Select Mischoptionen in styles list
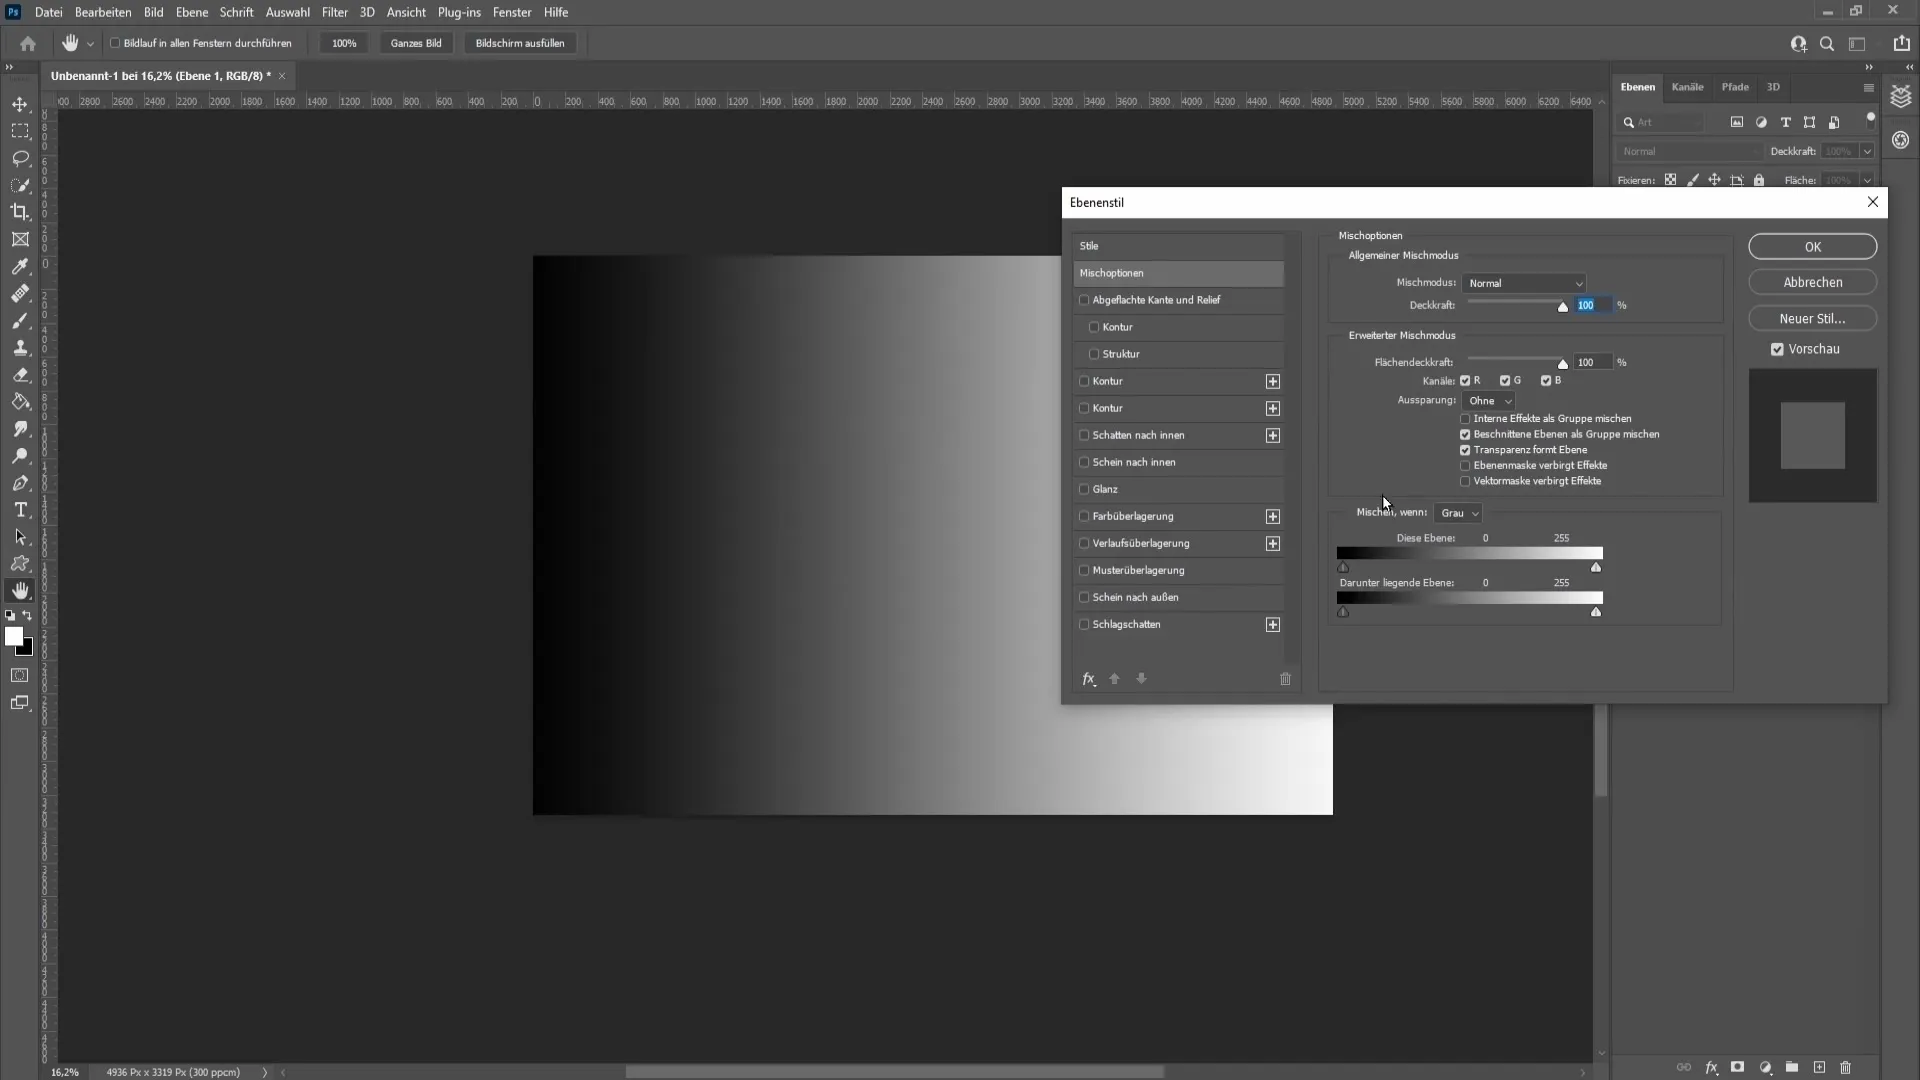Screen dimensions: 1920x1080 click(x=1179, y=273)
